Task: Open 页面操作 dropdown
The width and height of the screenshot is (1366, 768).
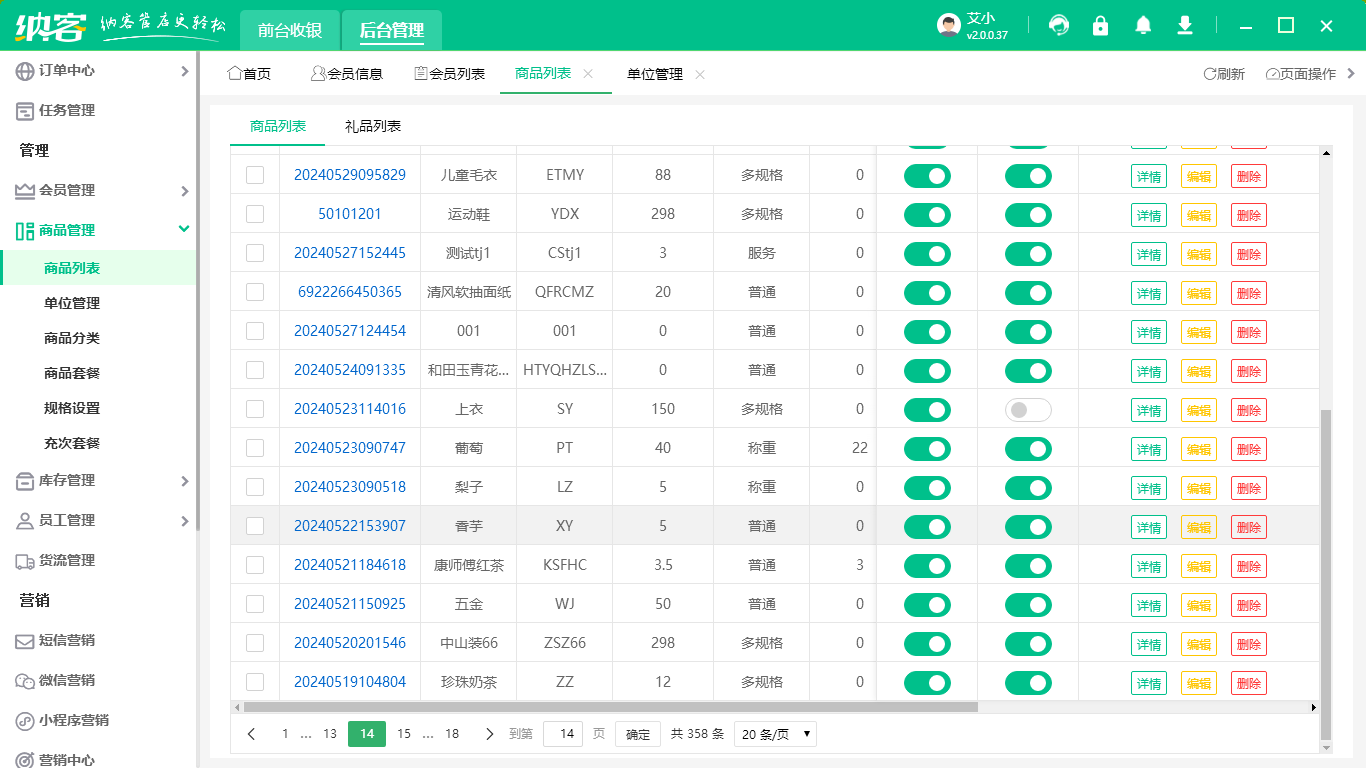Action: point(1300,74)
